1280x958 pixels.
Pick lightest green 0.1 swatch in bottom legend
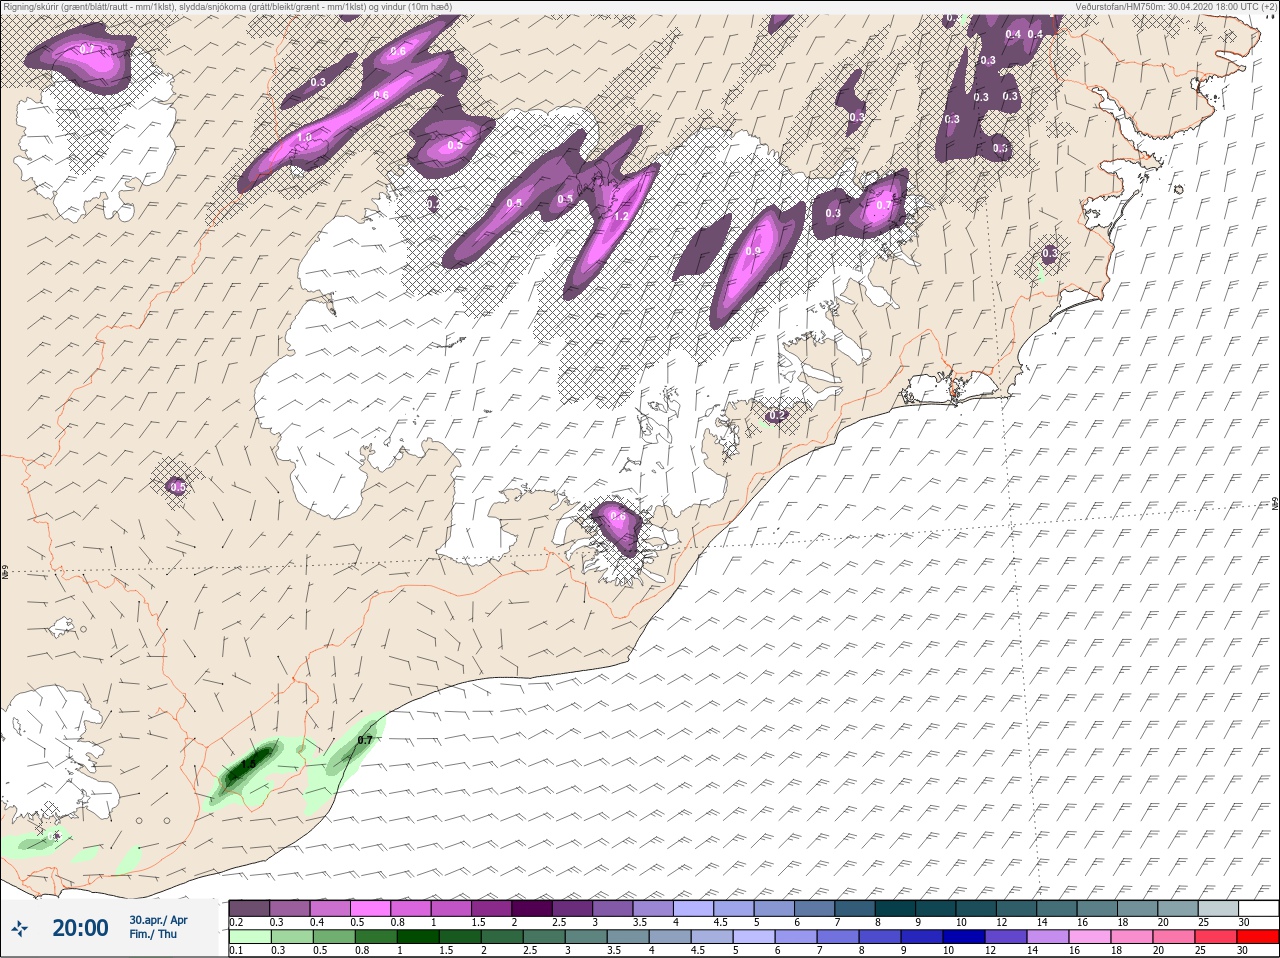[x=250, y=937]
